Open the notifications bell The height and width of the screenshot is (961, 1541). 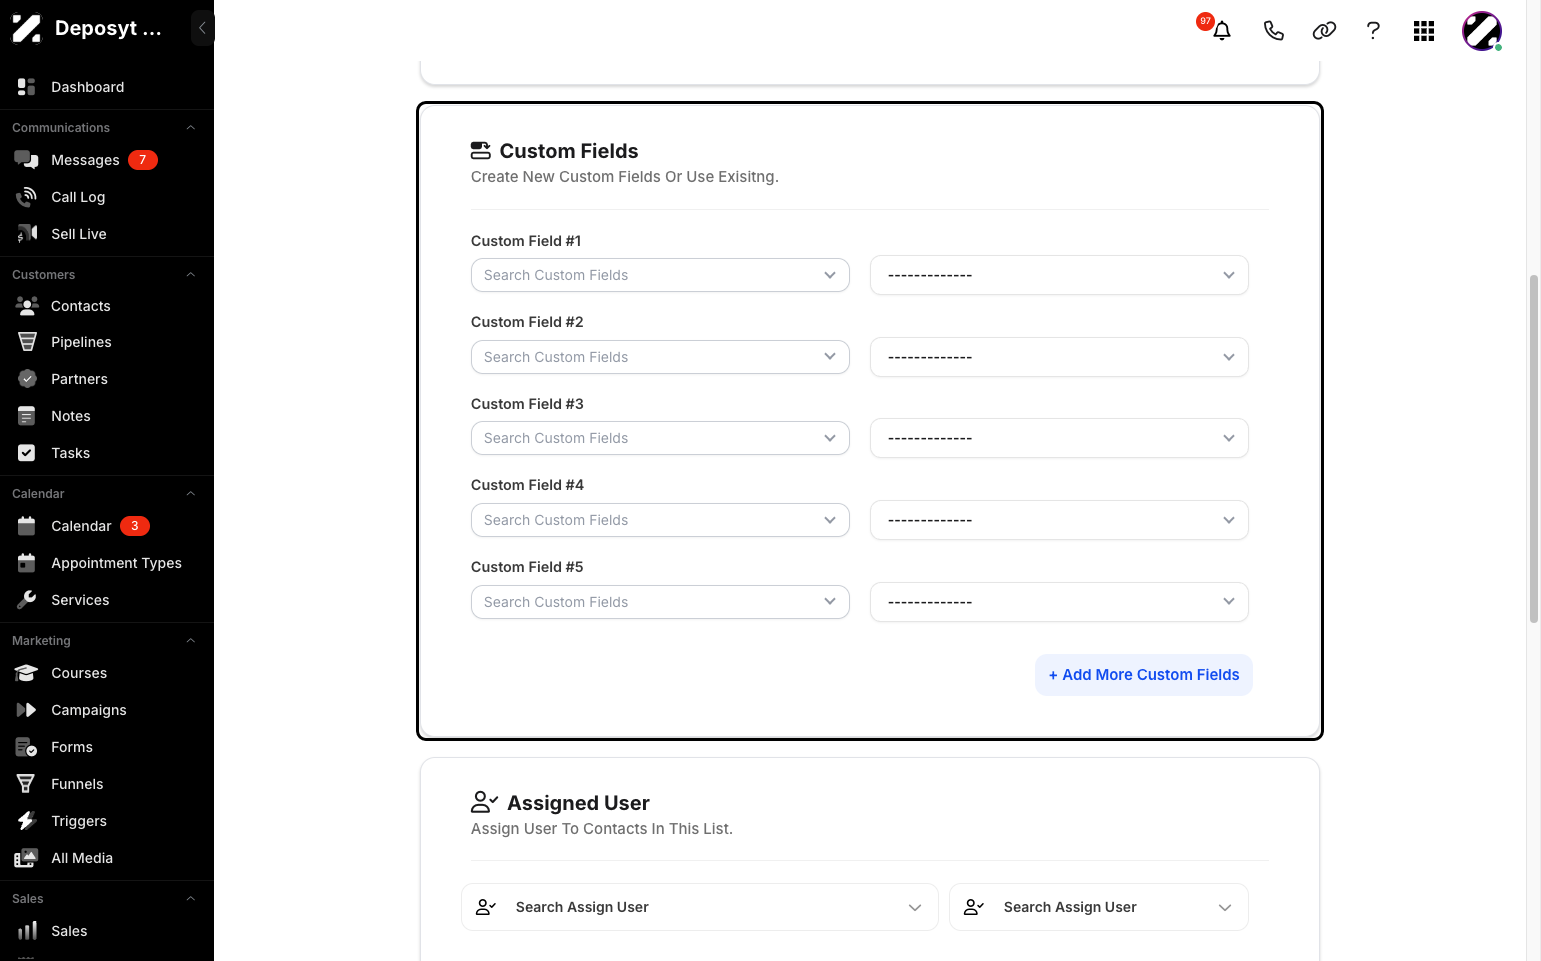coord(1221,31)
